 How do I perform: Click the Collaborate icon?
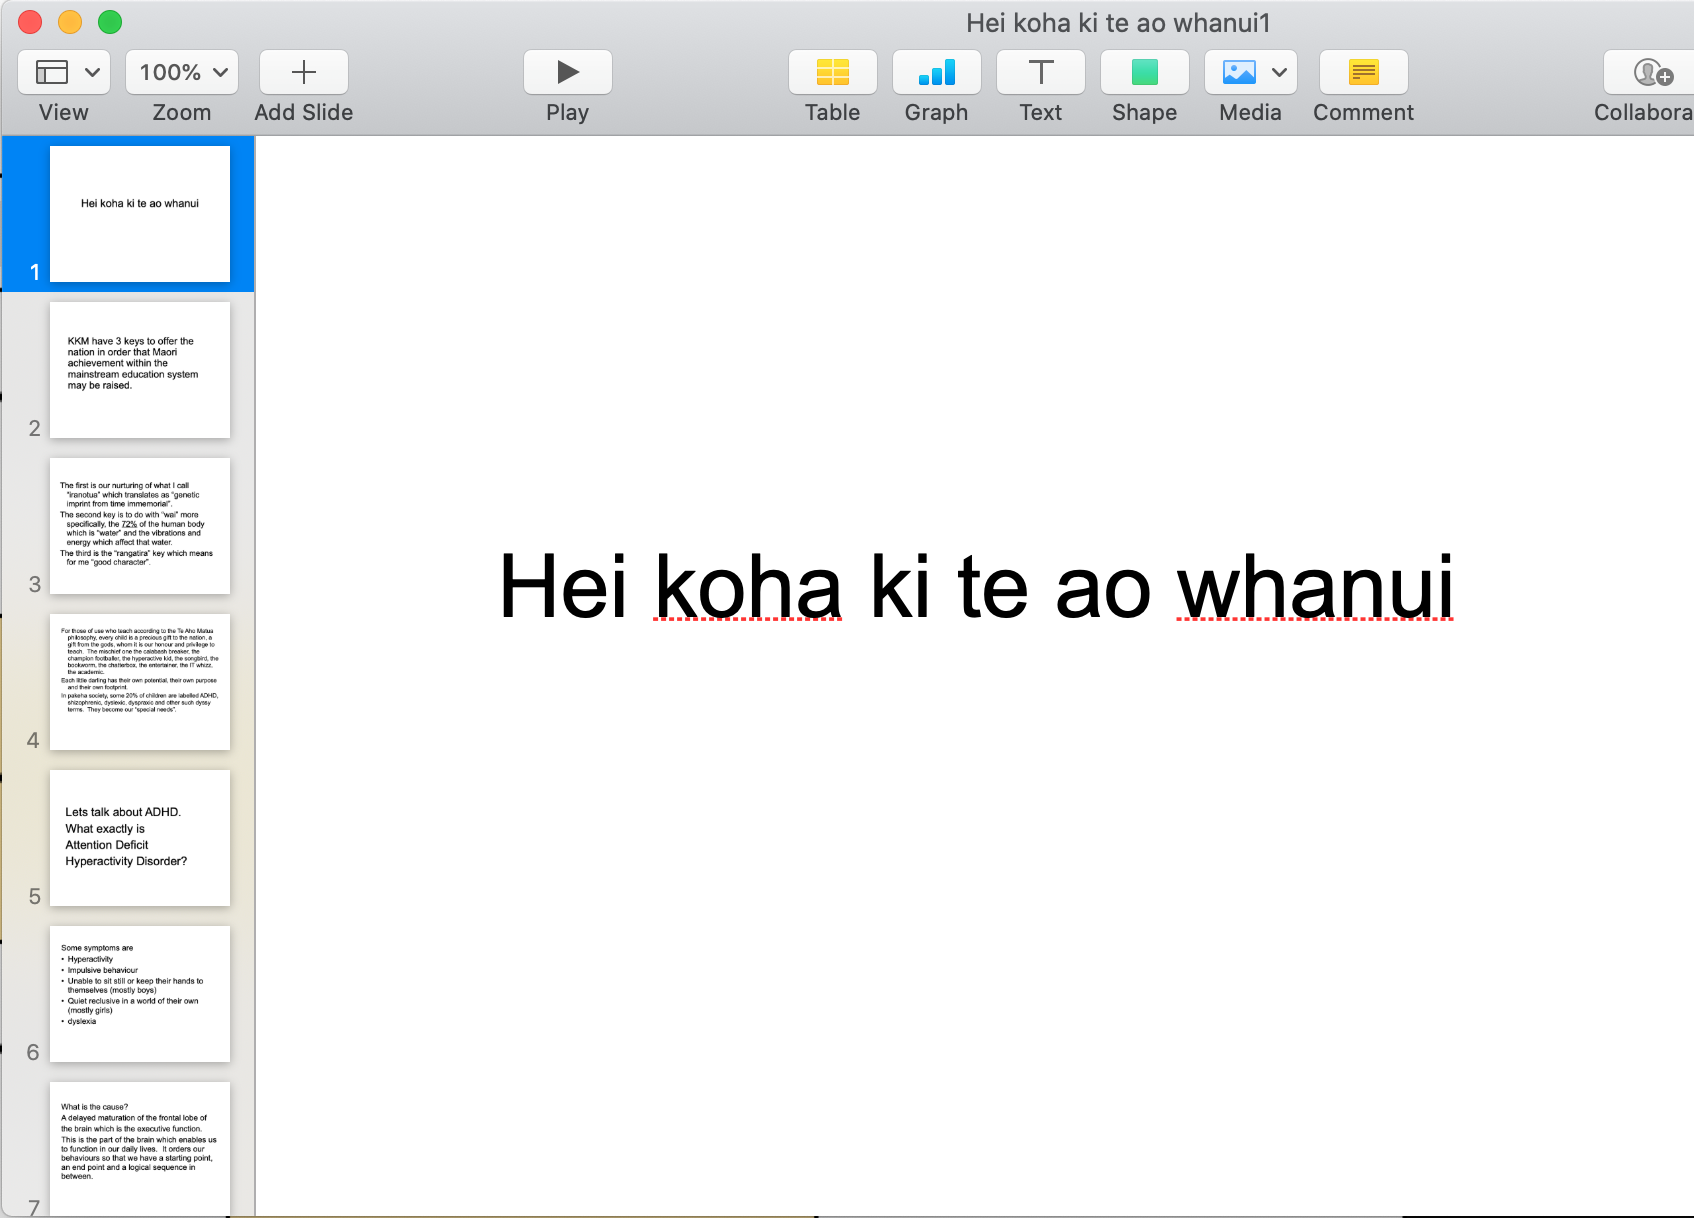click(x=1652, y=72)
